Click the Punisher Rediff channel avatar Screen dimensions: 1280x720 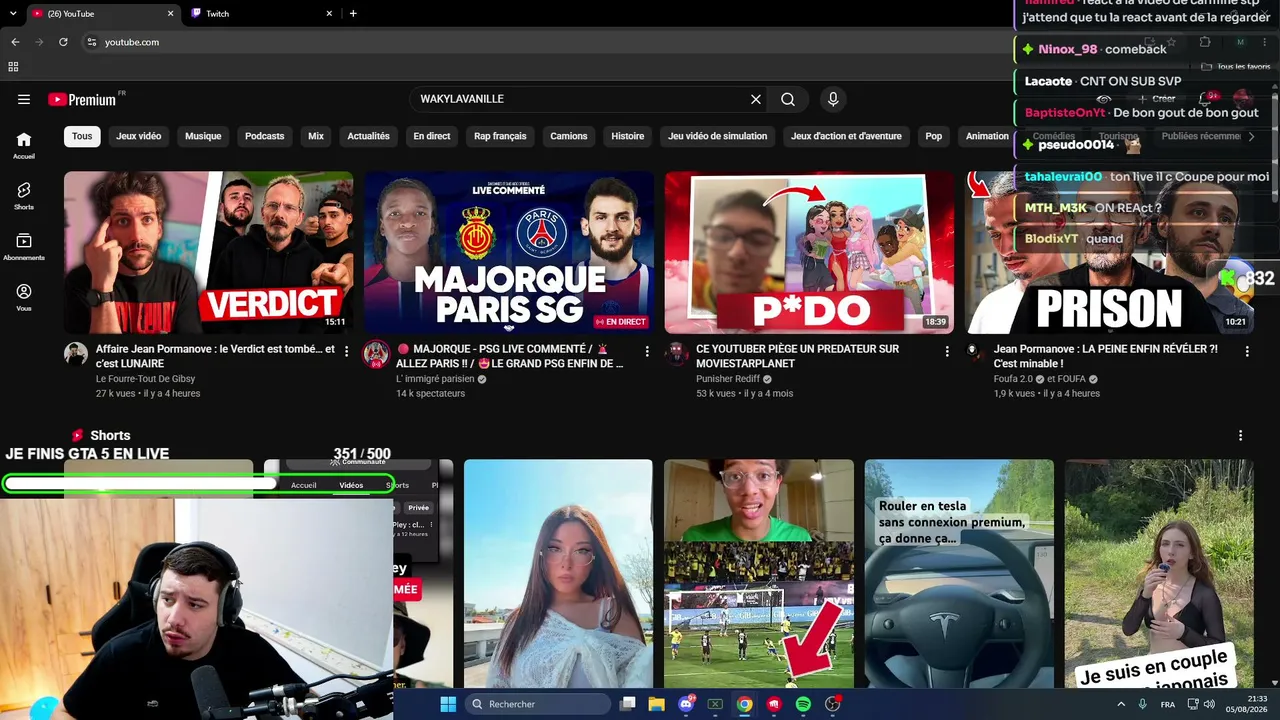click(677, 353)
